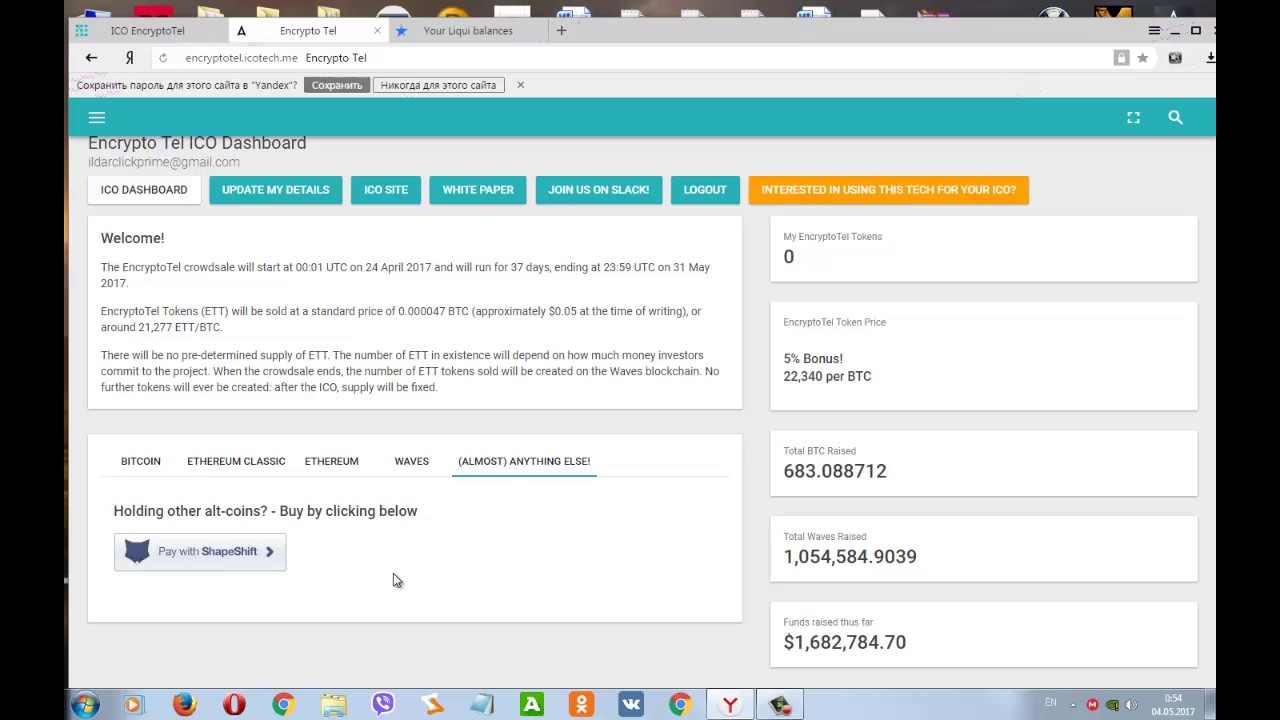Click the padlock icon in address bar
1280x720 pixels.
(1121, 58)
